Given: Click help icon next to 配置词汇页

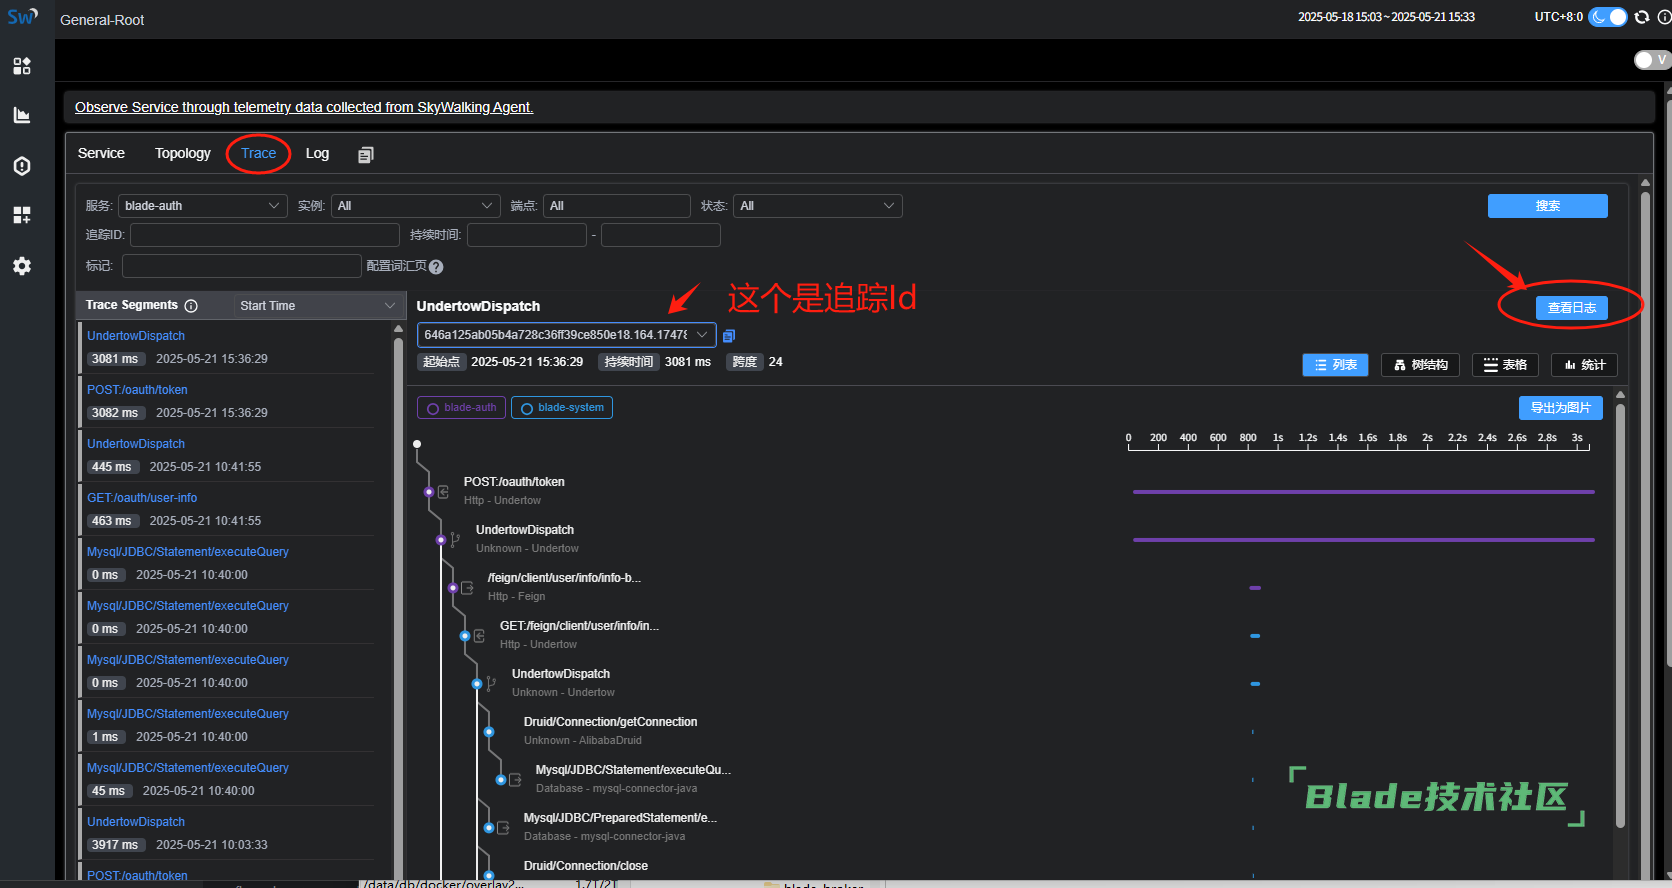Looking at the screenshot, I should (x=436, y=267).
